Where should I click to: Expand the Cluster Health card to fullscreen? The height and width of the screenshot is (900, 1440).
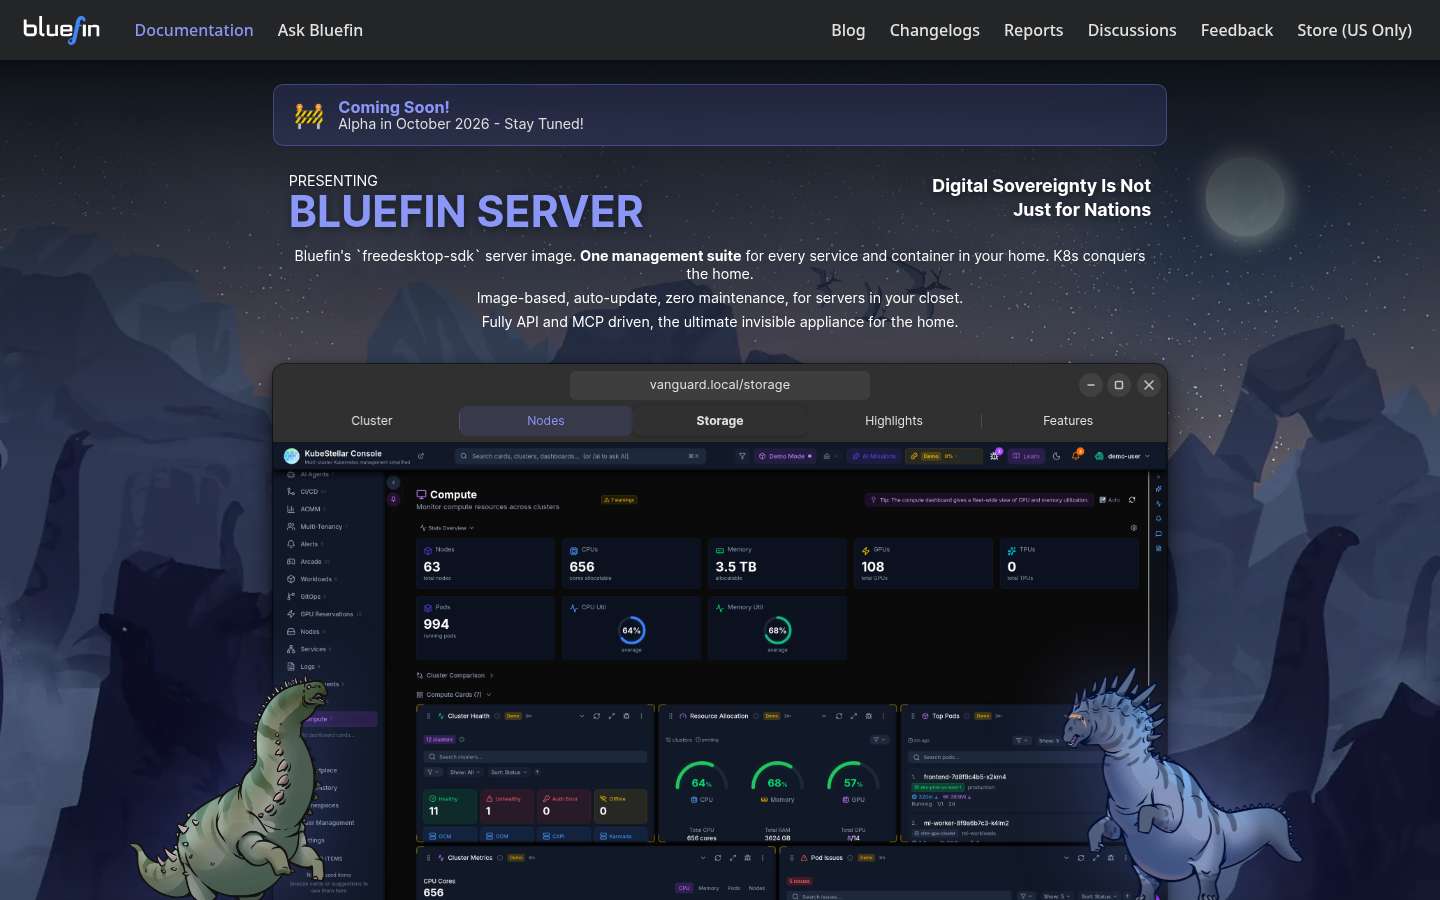pyautogui.click(x=611, y=716)
